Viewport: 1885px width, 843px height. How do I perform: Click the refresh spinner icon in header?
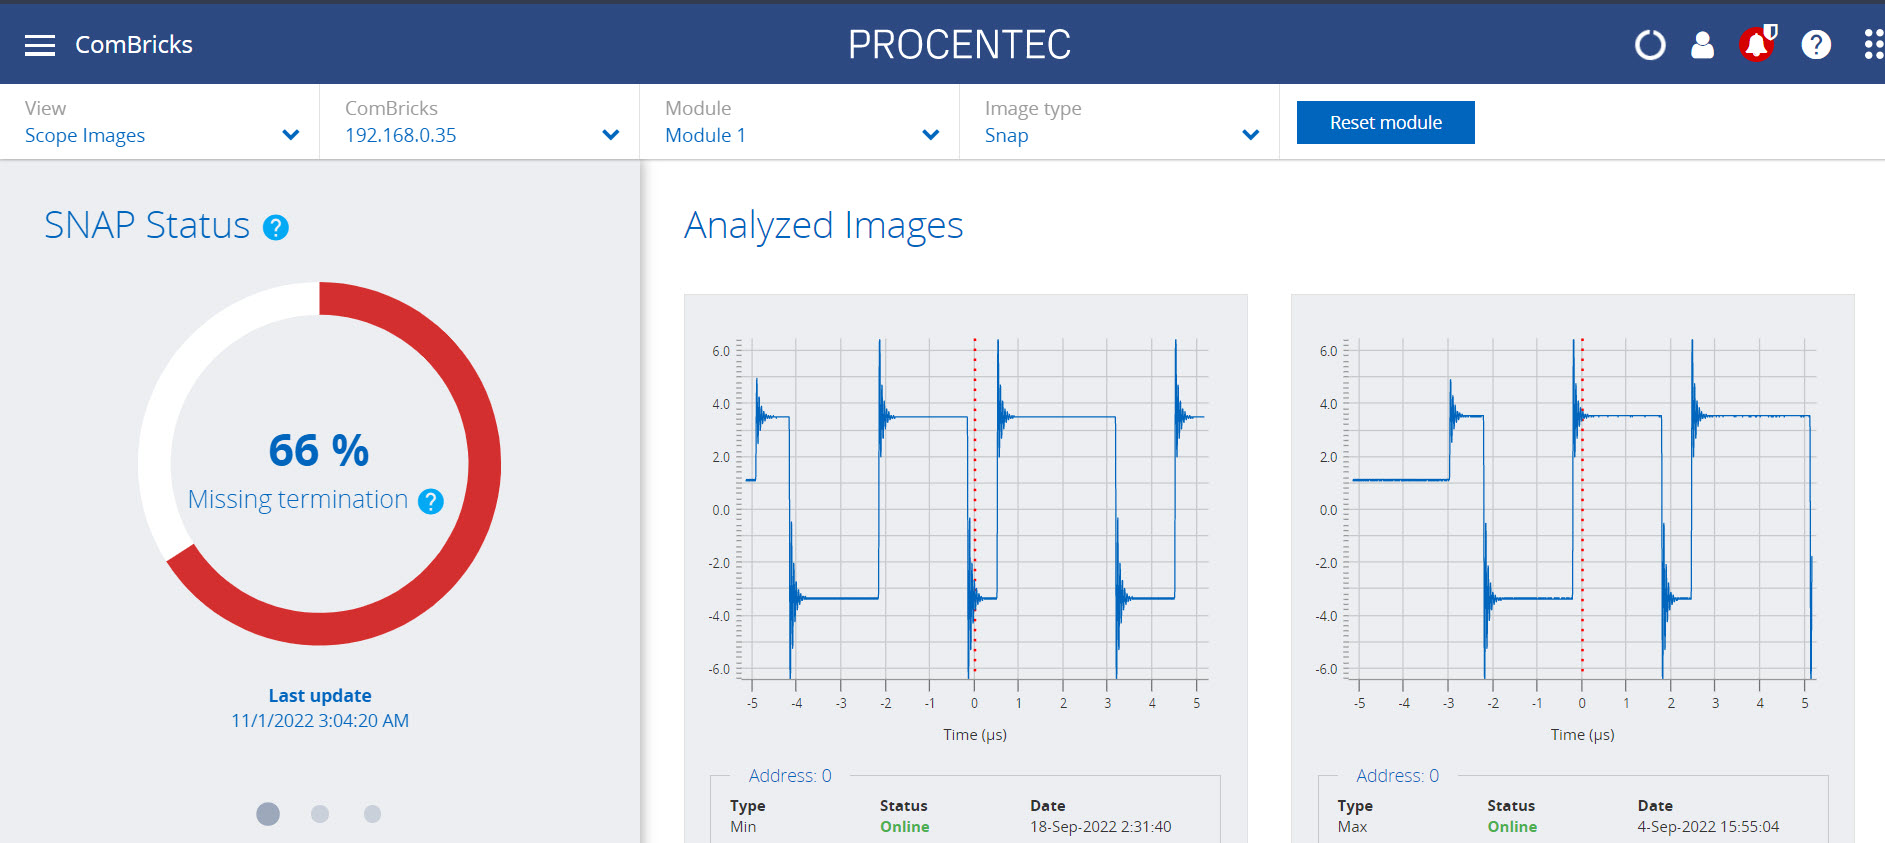click(1650, 45)
